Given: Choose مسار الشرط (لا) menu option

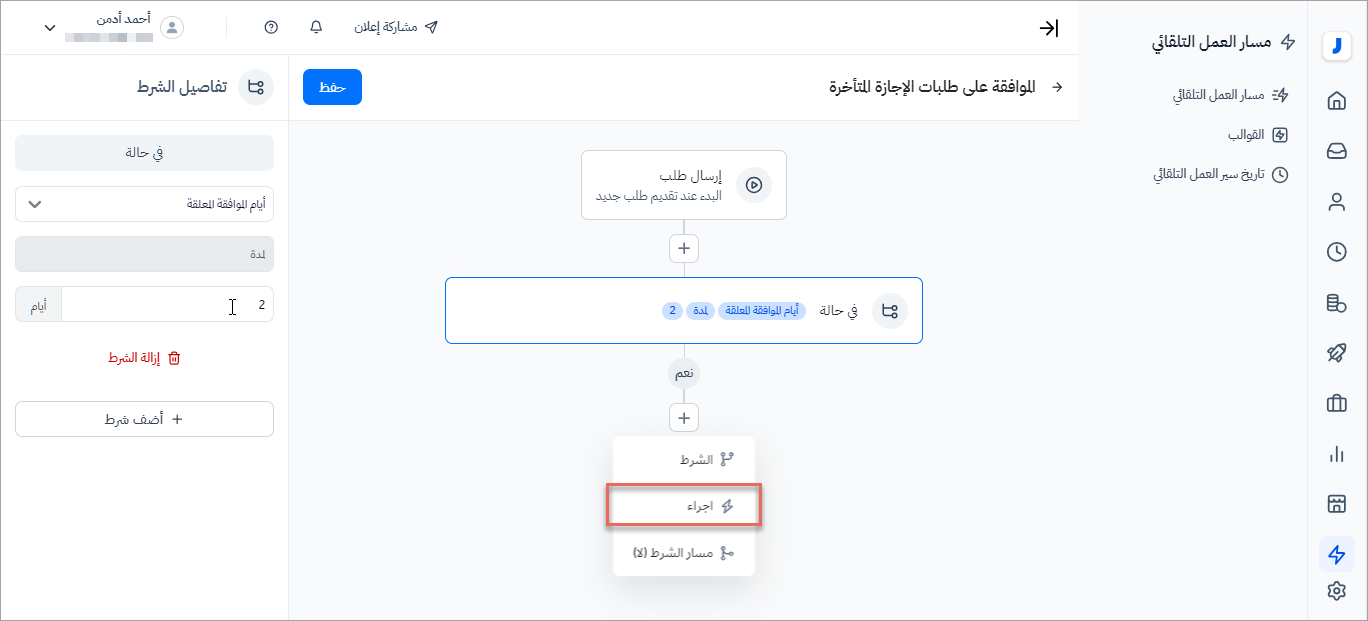Looking at the screenshot, I should [684, 553].
